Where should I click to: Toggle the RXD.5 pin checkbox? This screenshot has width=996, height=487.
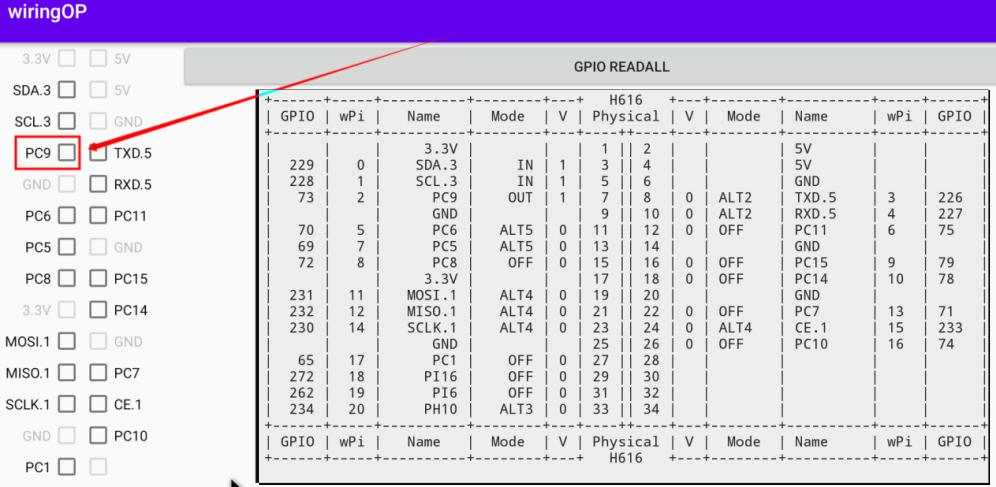click(x=98, y=184)
